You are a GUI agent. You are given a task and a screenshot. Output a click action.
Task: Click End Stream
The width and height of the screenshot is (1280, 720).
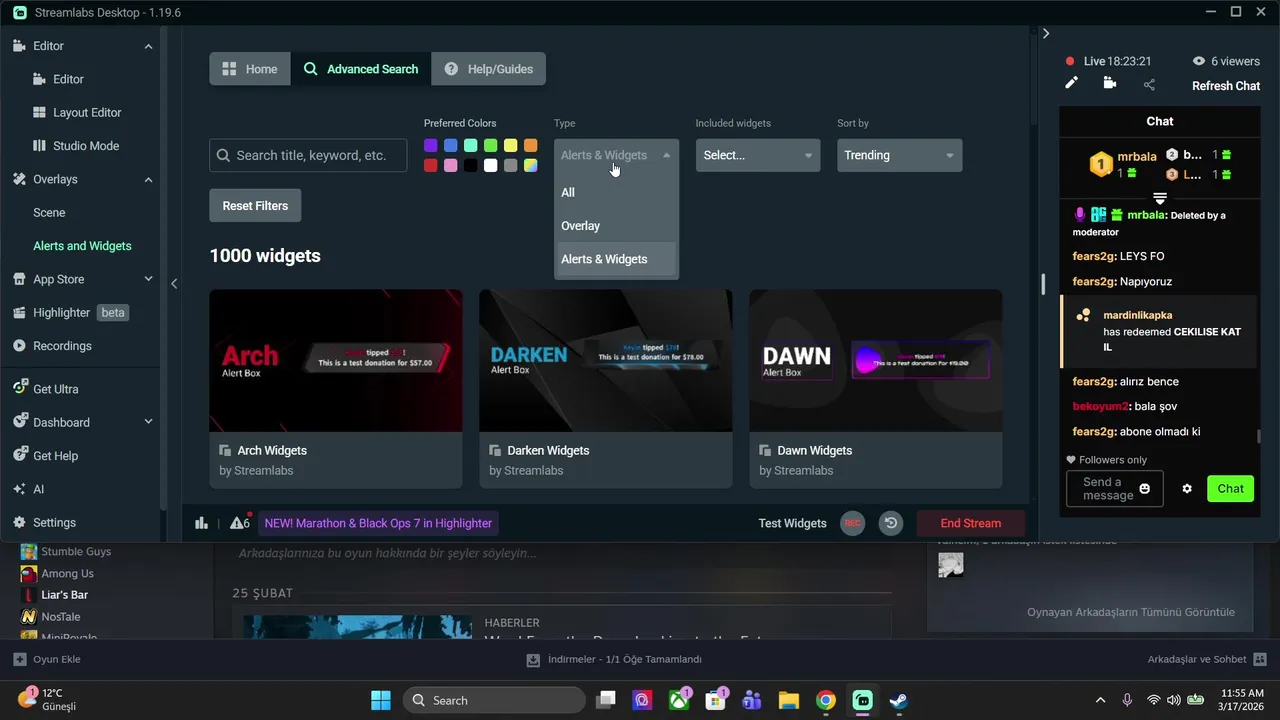click(x=970, y=523)
